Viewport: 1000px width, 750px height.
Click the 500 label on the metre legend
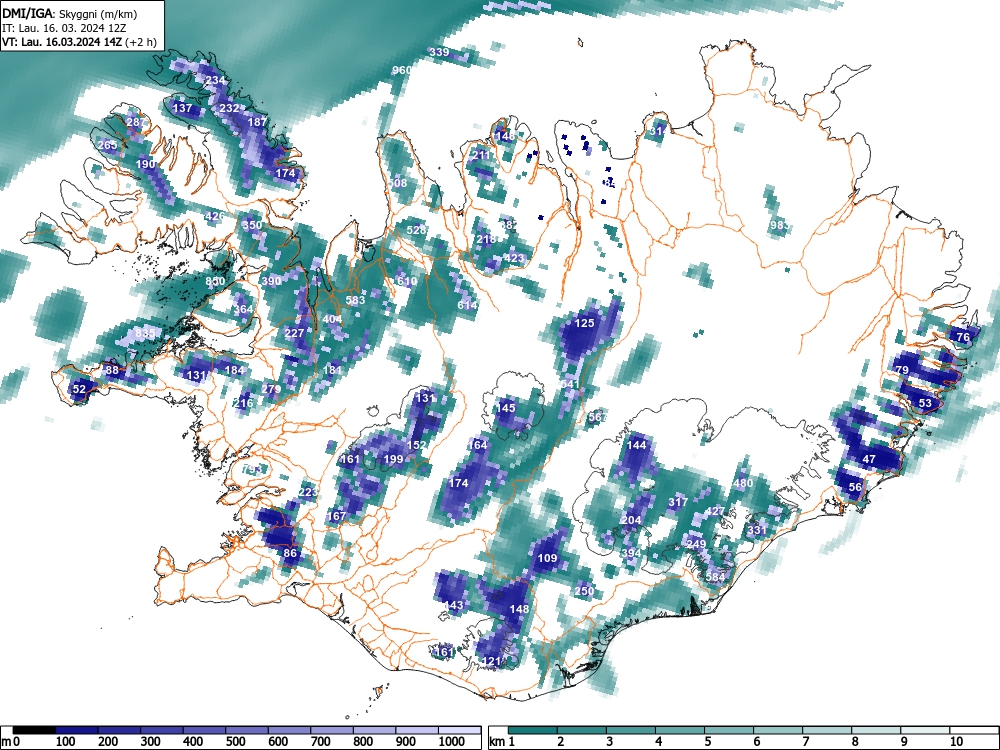(x=235, y=742)
